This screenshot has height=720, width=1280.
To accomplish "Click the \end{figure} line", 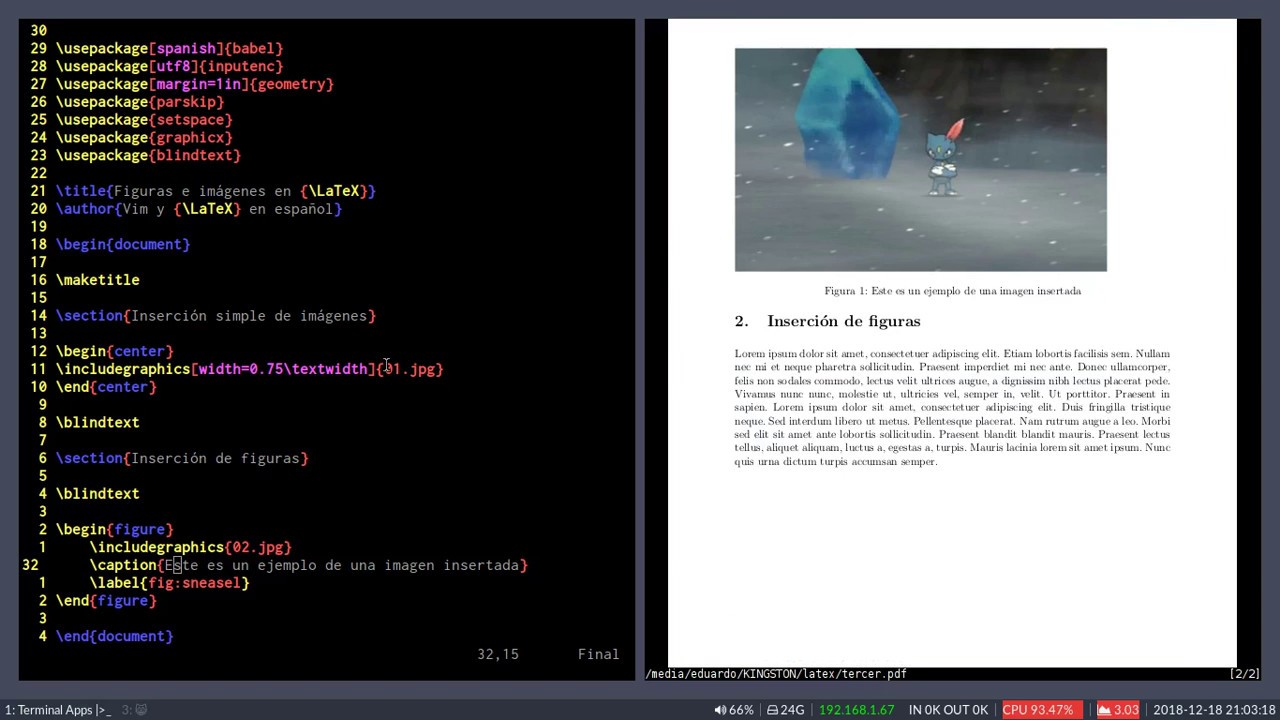I will pos(106,601).
